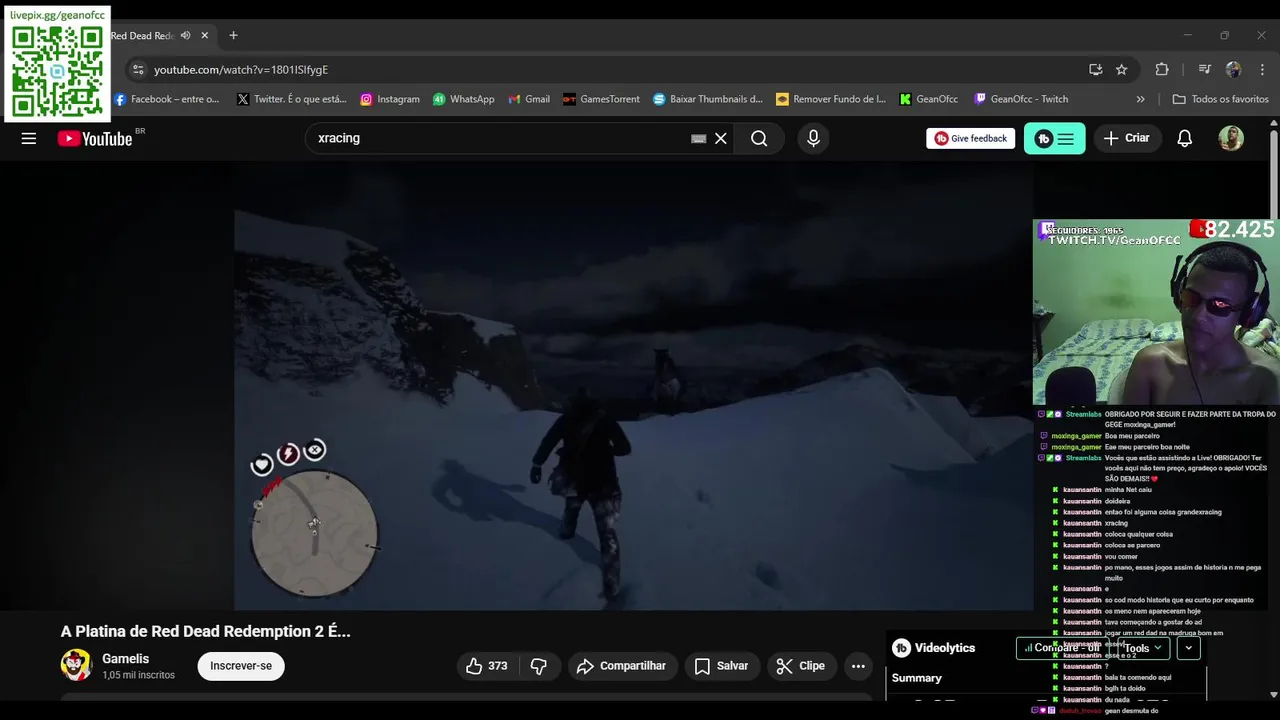Click the page scrollbar down arrow
The height and width of the screenshot is (720, 1280).
tap(1273, 694)
